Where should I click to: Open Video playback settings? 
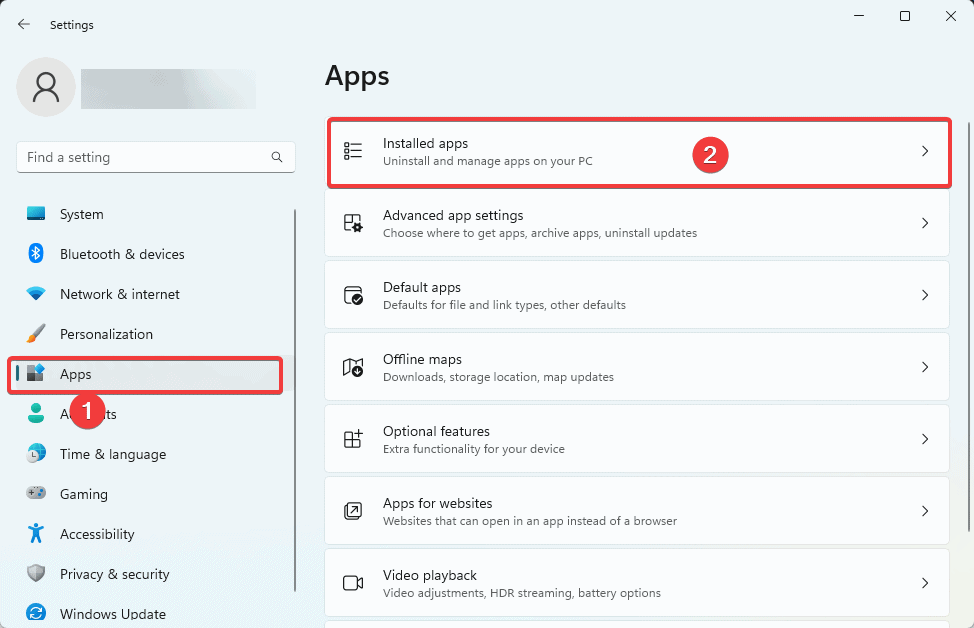click(637, 583)
